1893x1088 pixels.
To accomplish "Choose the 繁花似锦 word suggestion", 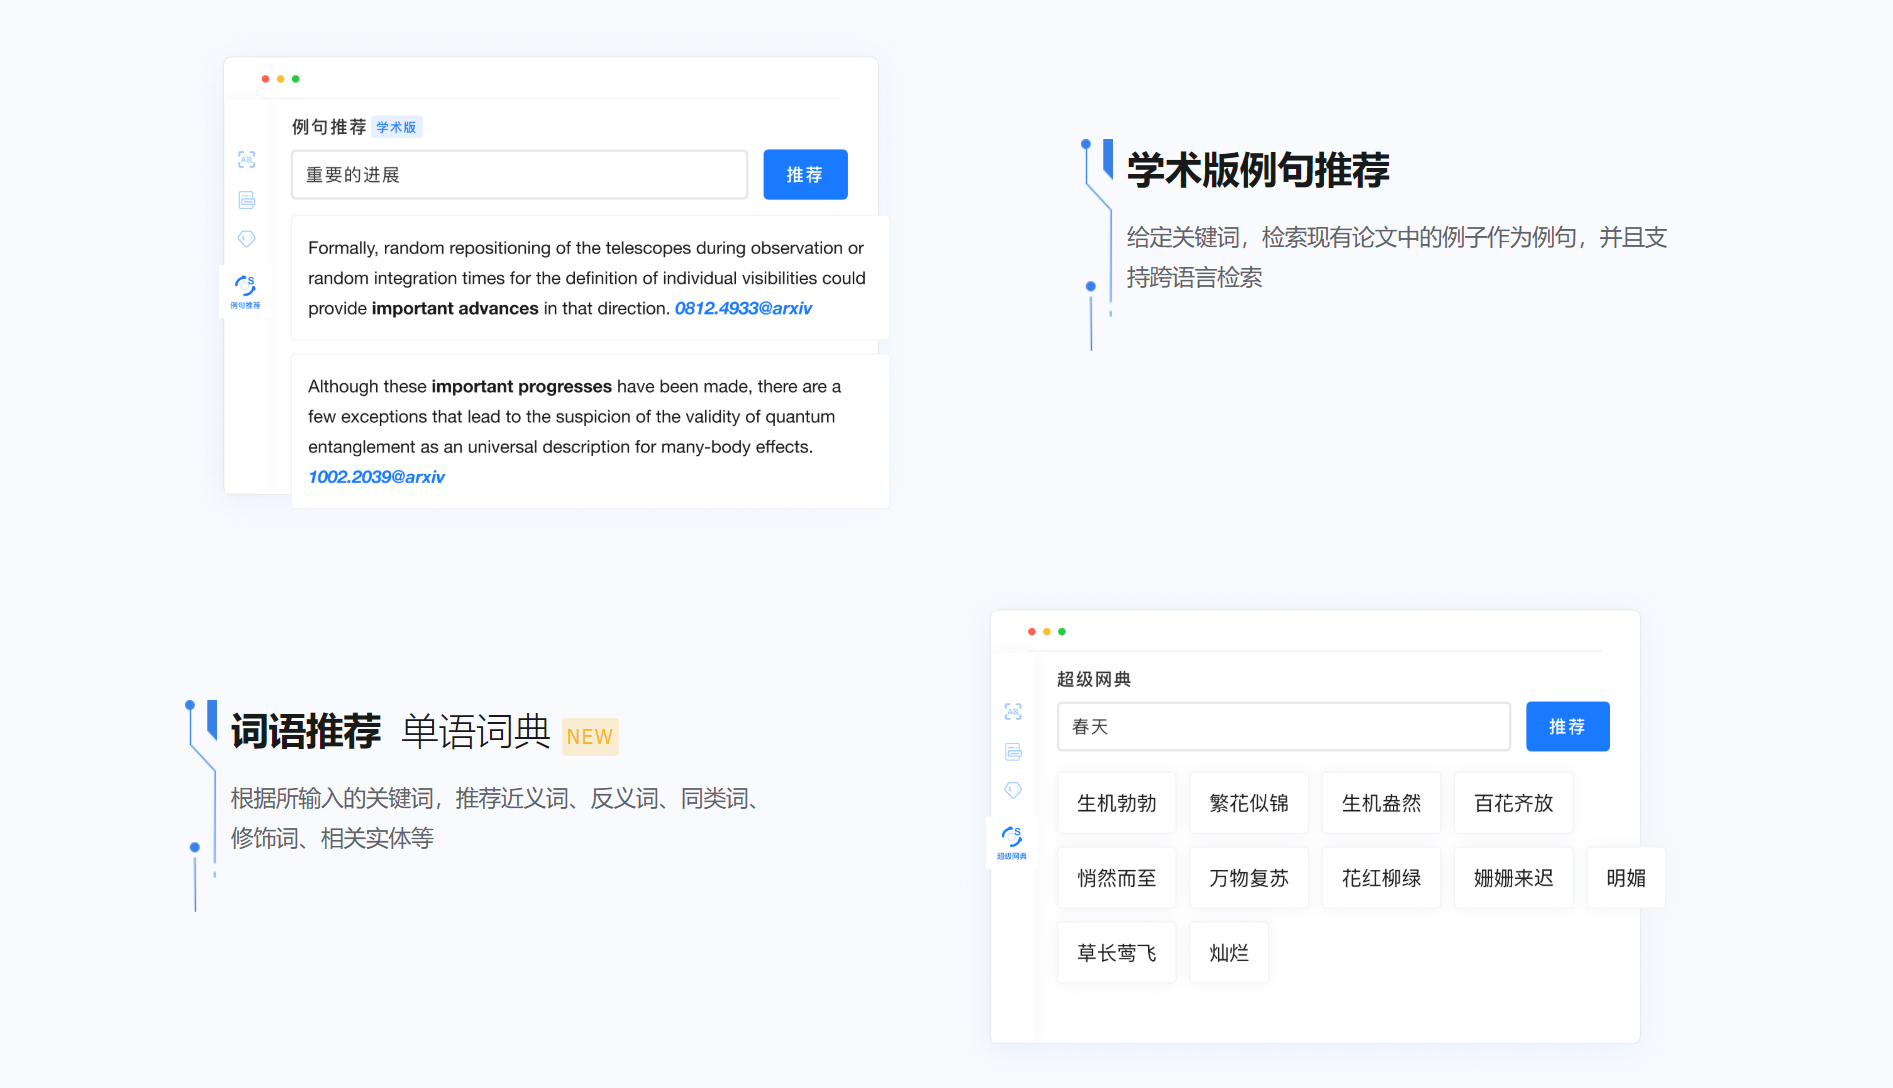I will tap(1248, 803).
